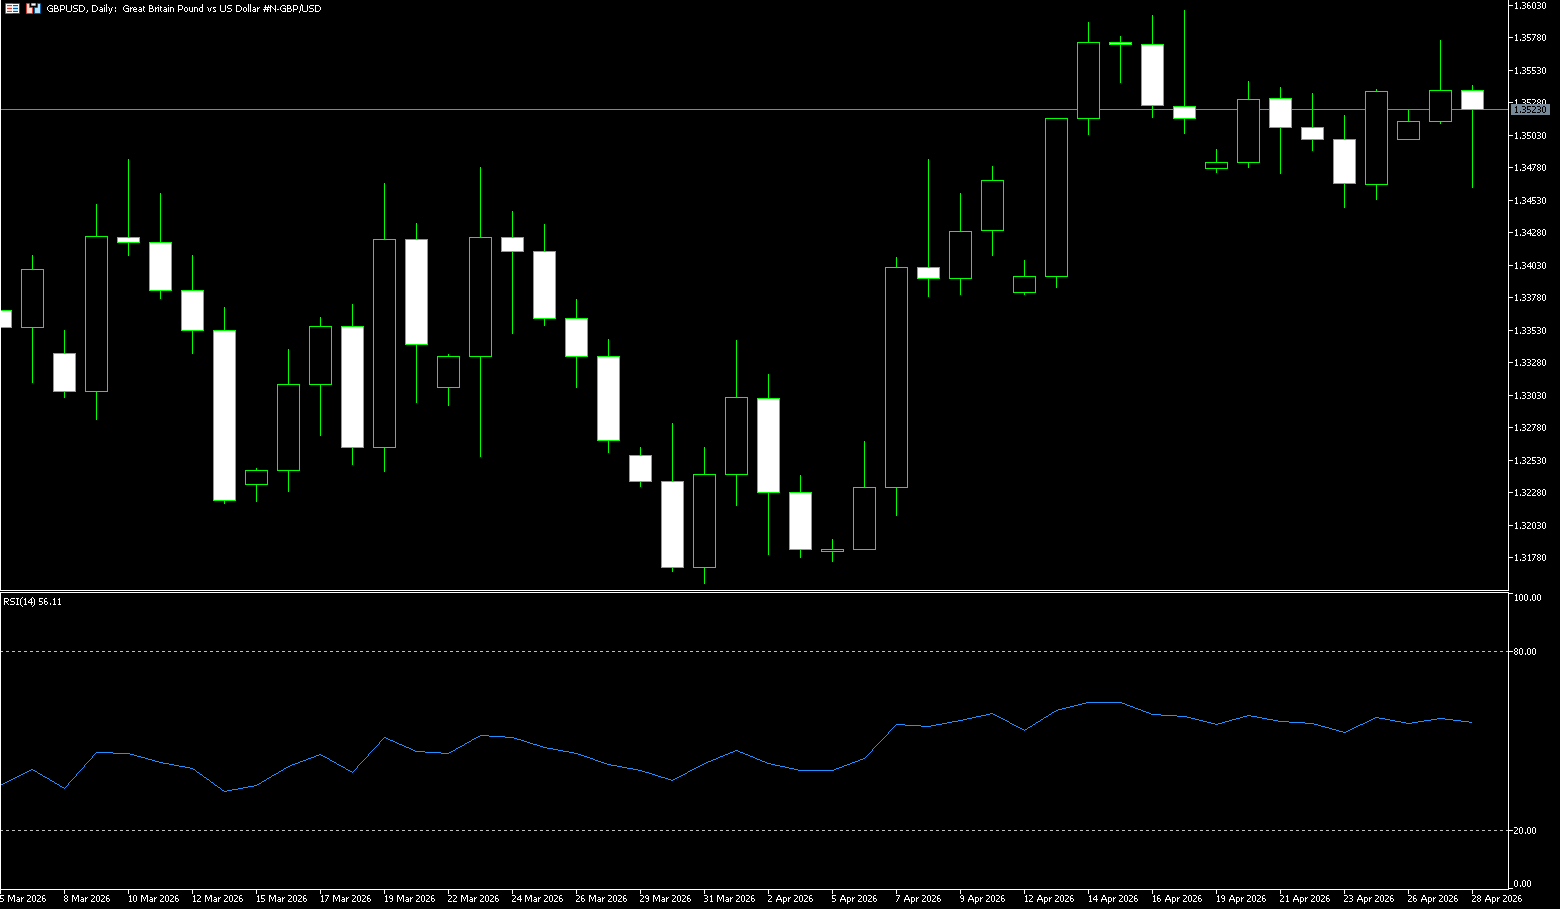Select the tall bullish candle on 7 Apr 2026
The image size is (1560, 909).
(896, 378)
